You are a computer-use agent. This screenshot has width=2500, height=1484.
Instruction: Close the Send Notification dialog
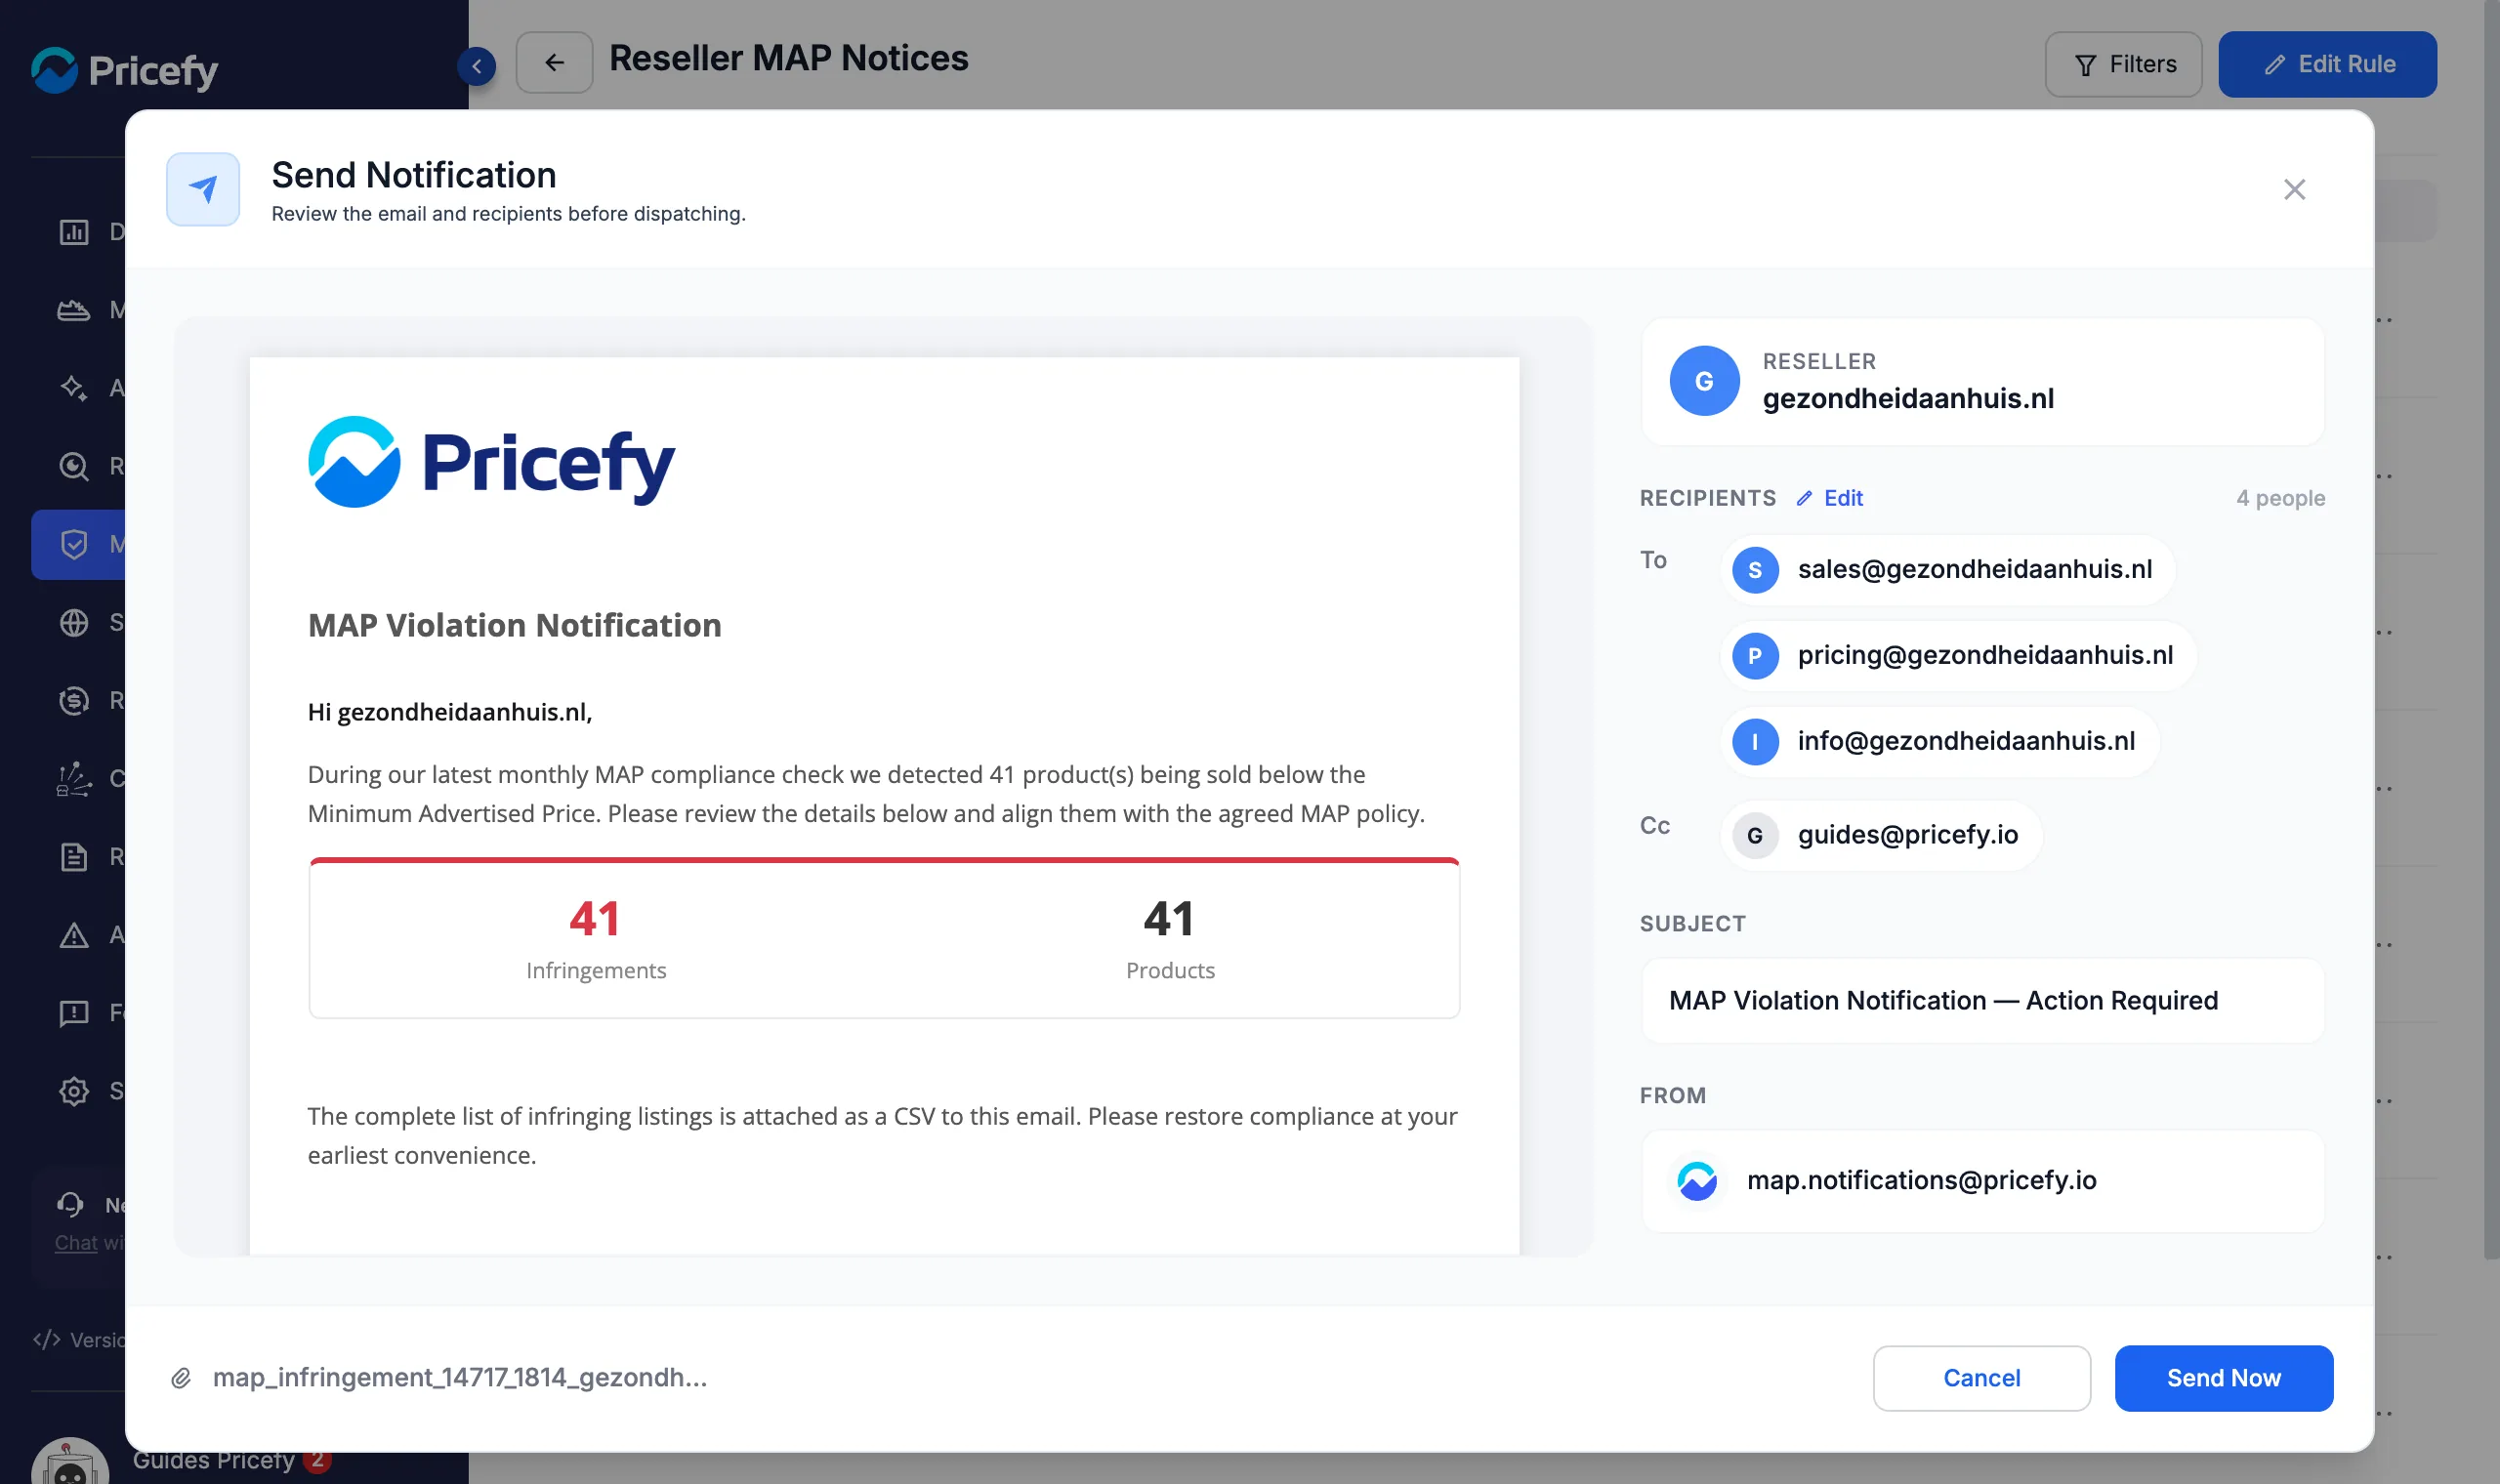point(2294,189)
